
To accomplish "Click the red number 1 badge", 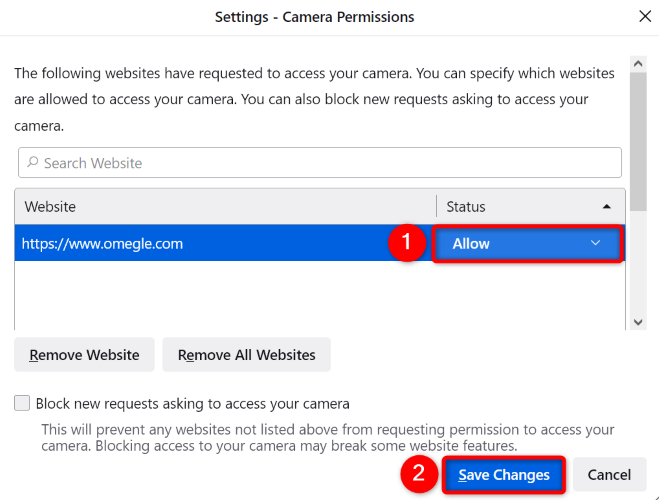I will point(406,244).
